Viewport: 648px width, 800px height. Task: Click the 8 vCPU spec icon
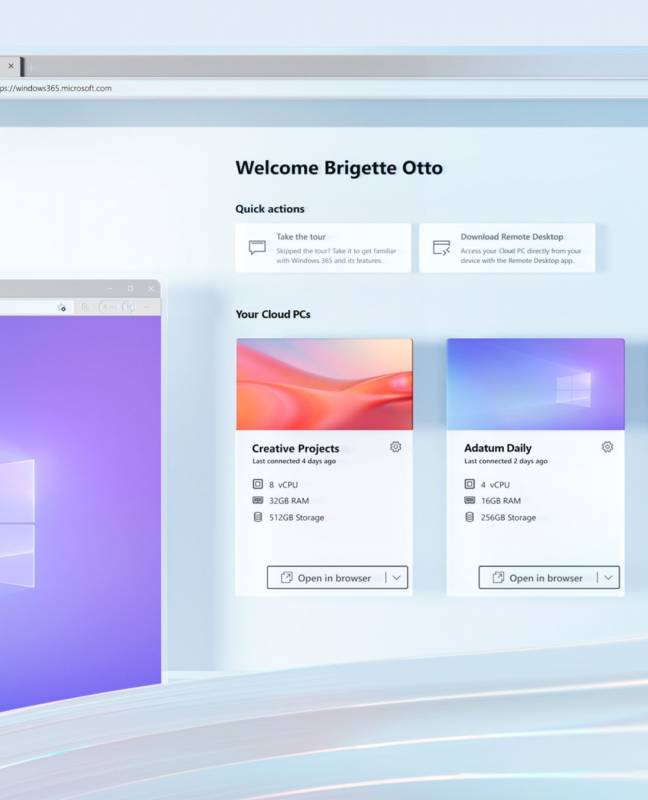[x=258, y=484]
